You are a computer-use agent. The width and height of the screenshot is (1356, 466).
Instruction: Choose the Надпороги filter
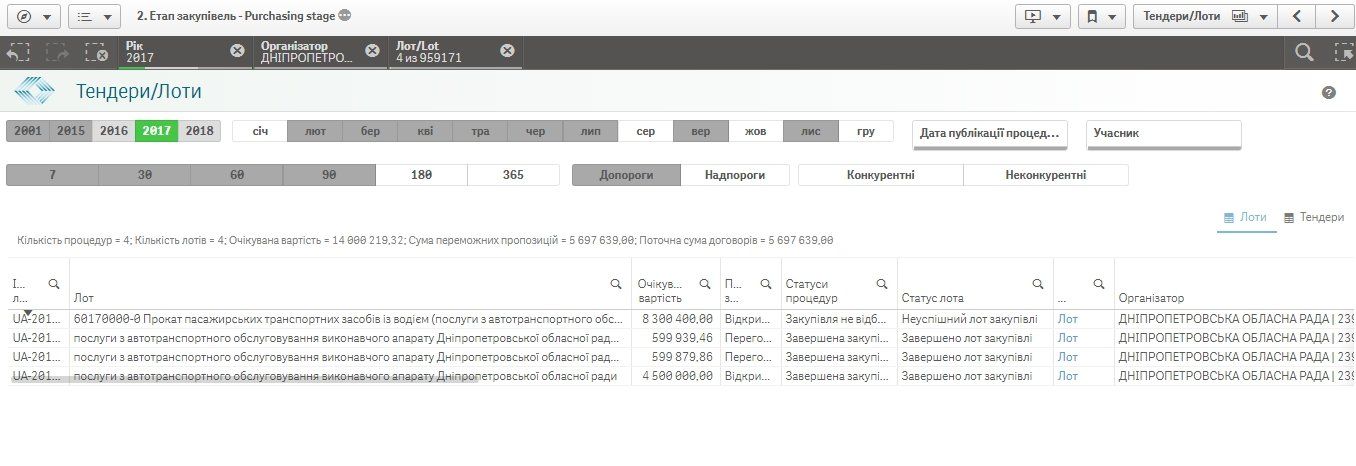pos(735,175)
